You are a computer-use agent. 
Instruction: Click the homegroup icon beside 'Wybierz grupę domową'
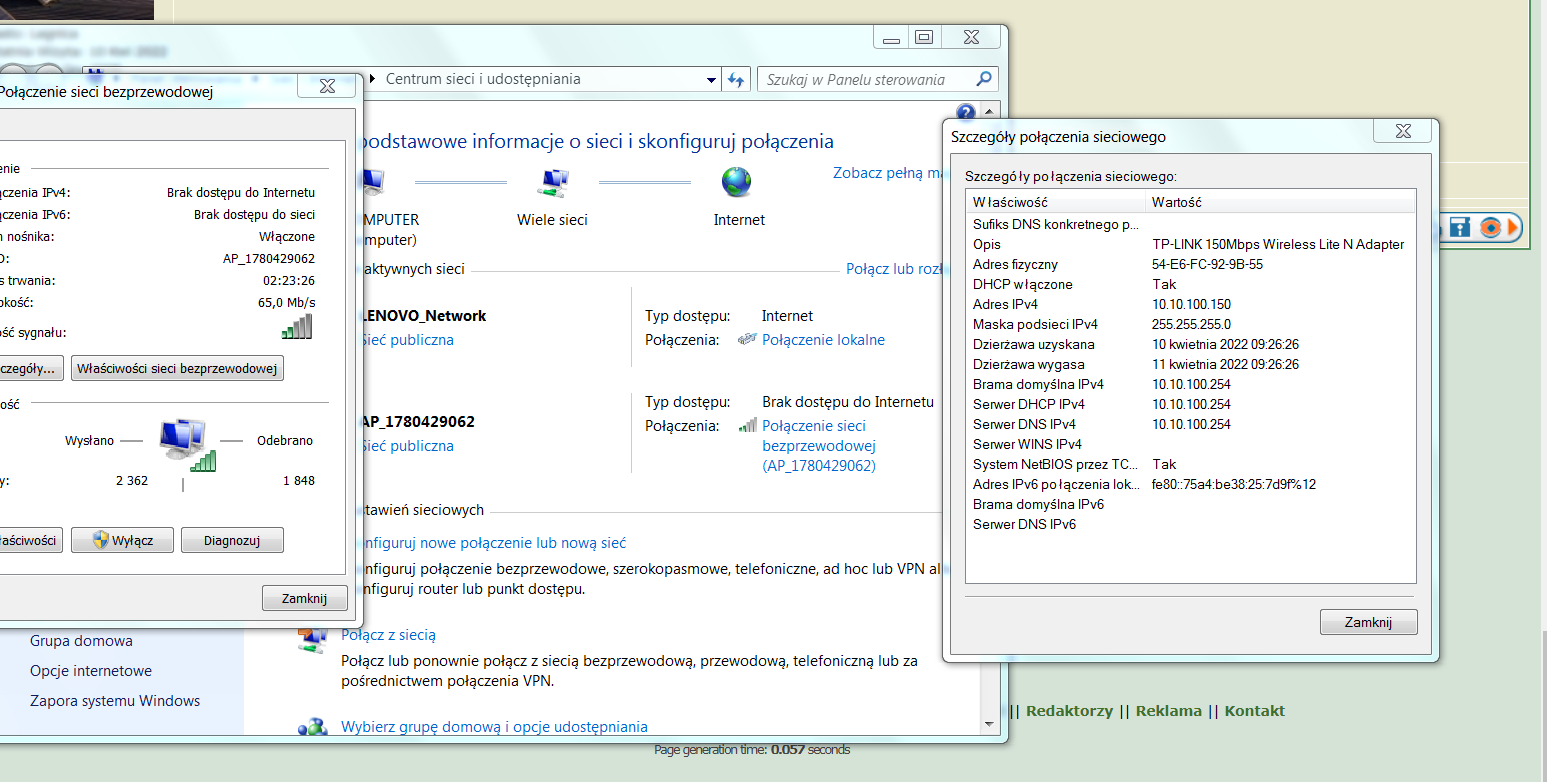click(312, 728)
